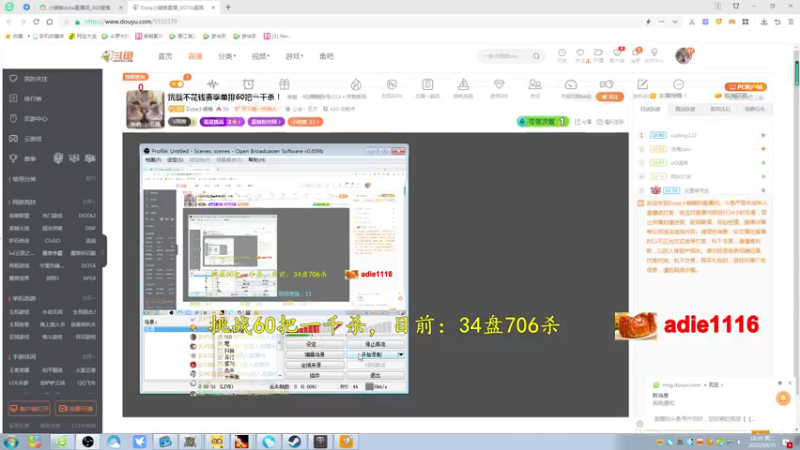This screenshot has height=450, width=800.
Task: Expand 全部 in 单机热游 section
Action: coord(89,298)
